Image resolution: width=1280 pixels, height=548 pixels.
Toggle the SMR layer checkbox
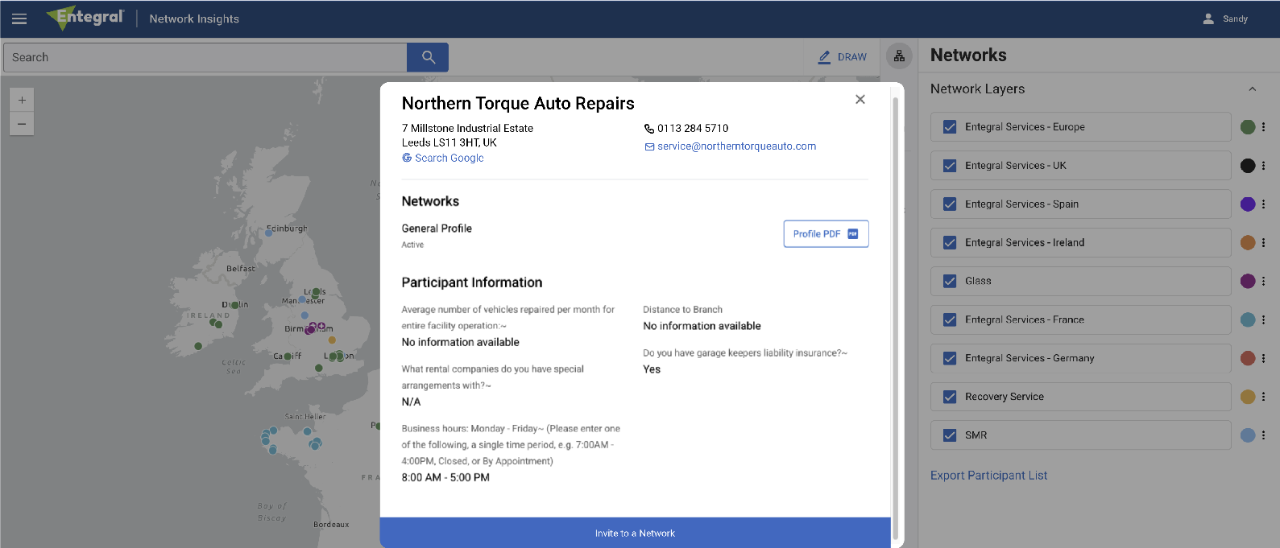tap(950, 435)
